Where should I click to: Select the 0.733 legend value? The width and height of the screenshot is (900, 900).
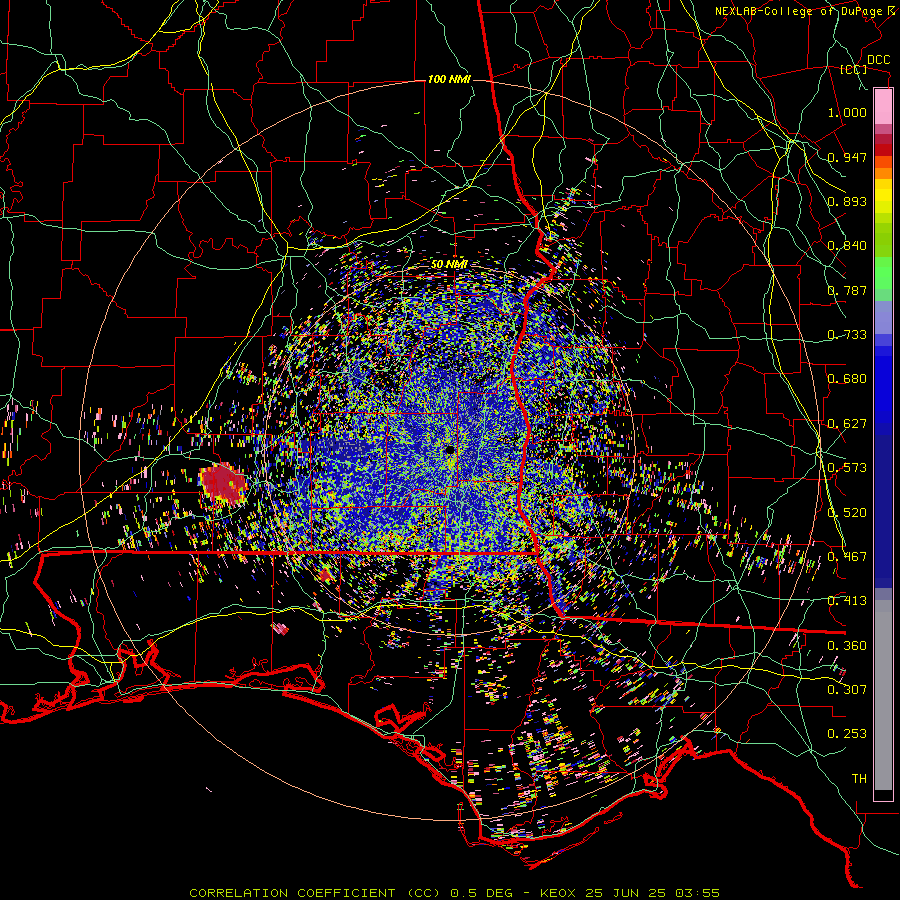pyautogui.click(x=847, y=335)
